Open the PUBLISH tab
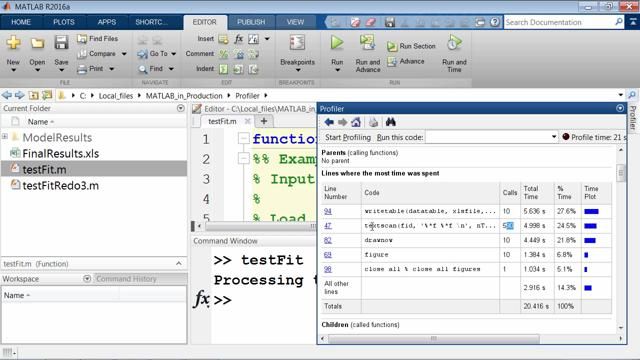 point(251,22)
